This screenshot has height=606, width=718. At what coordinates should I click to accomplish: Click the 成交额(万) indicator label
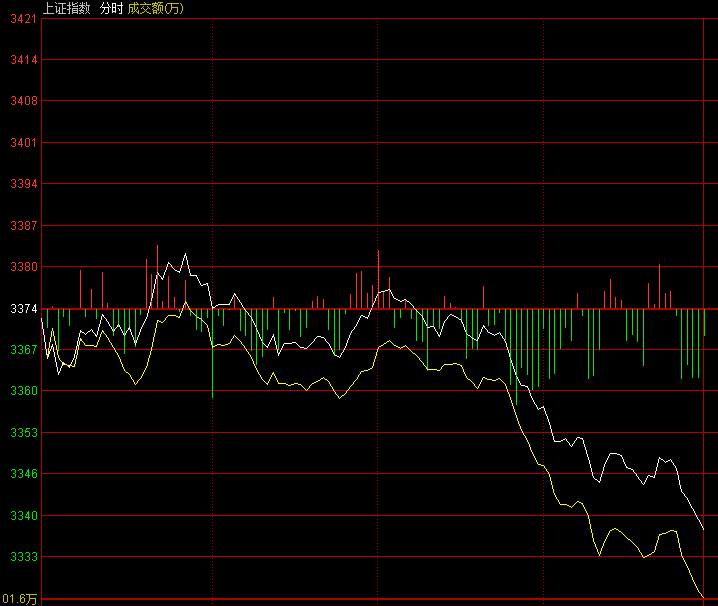coord(155,8)
